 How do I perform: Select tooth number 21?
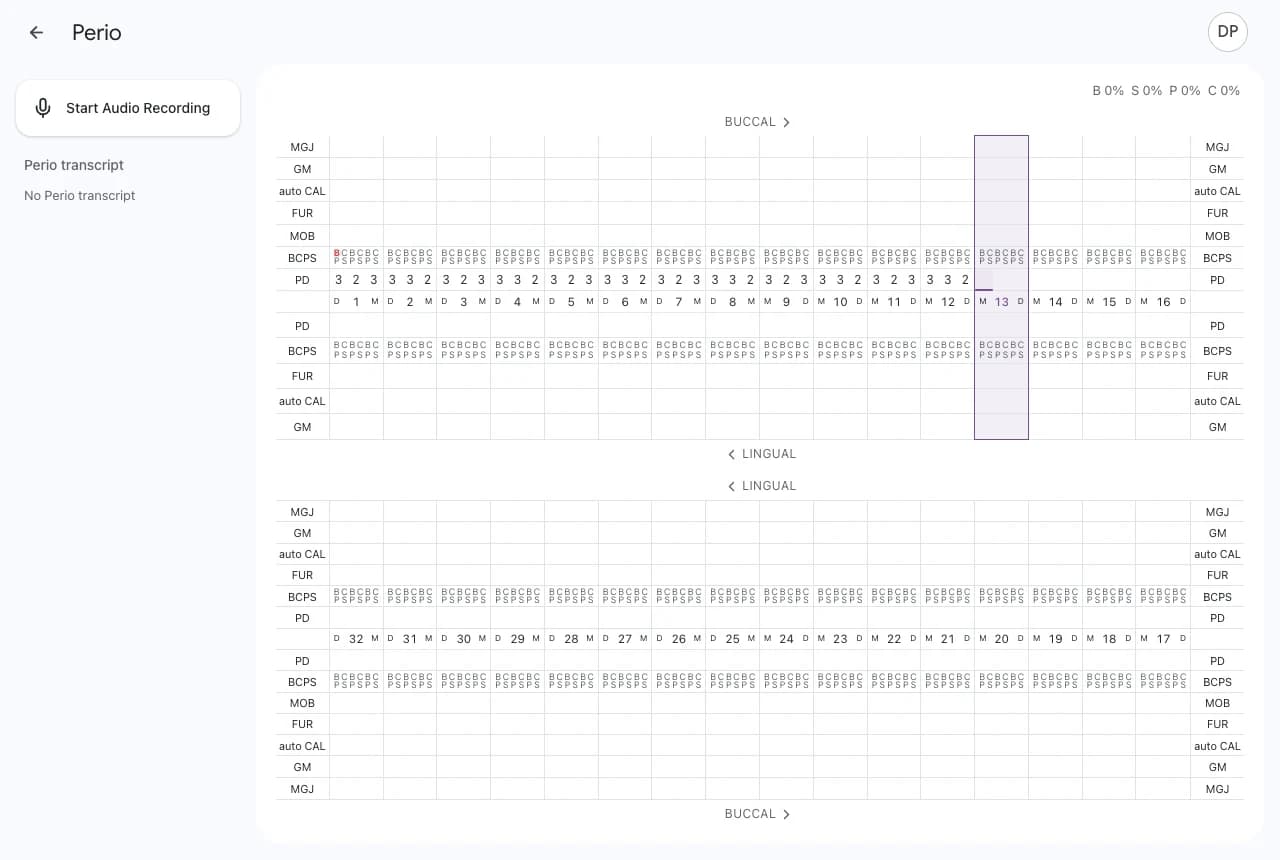coord(948,639)
